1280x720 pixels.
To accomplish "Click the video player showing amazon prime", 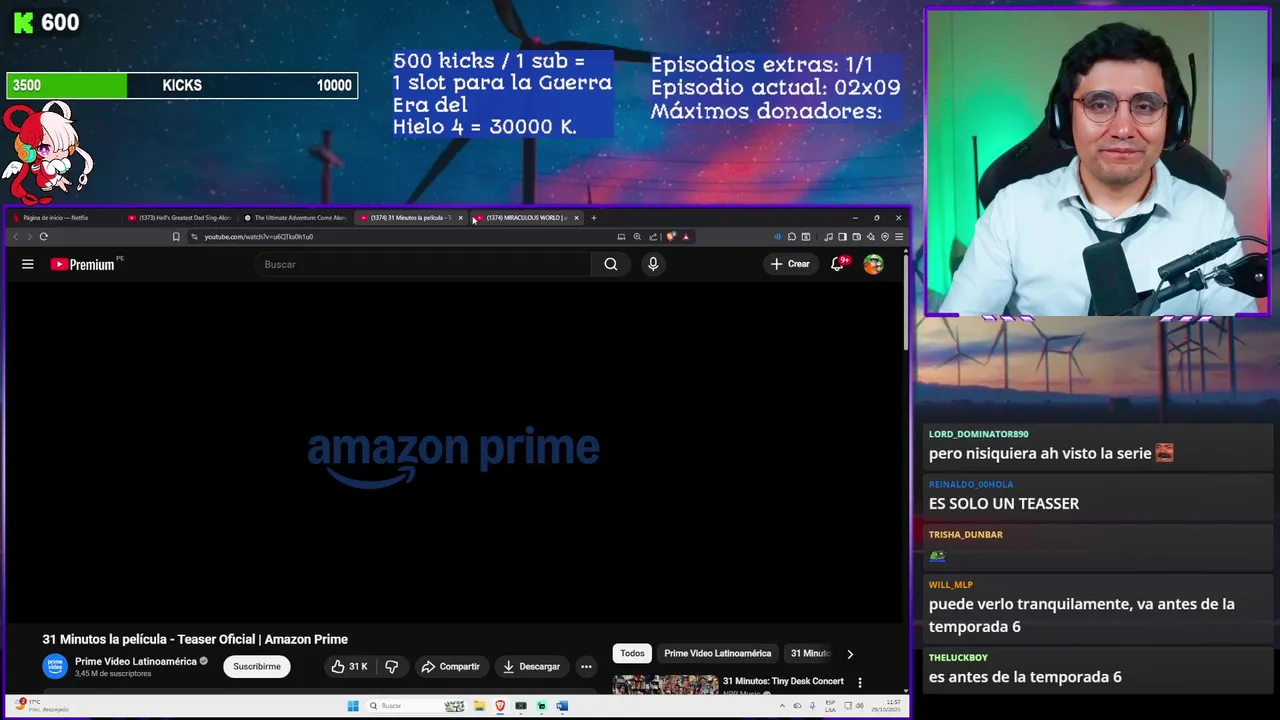I will coord(454,453).
